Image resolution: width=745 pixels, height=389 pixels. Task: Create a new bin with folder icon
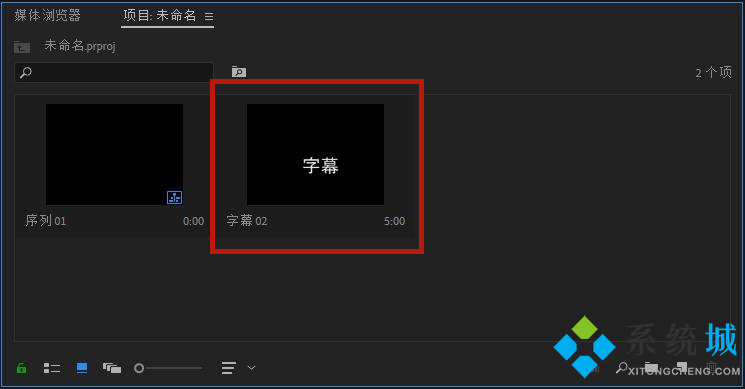point(651,368)
